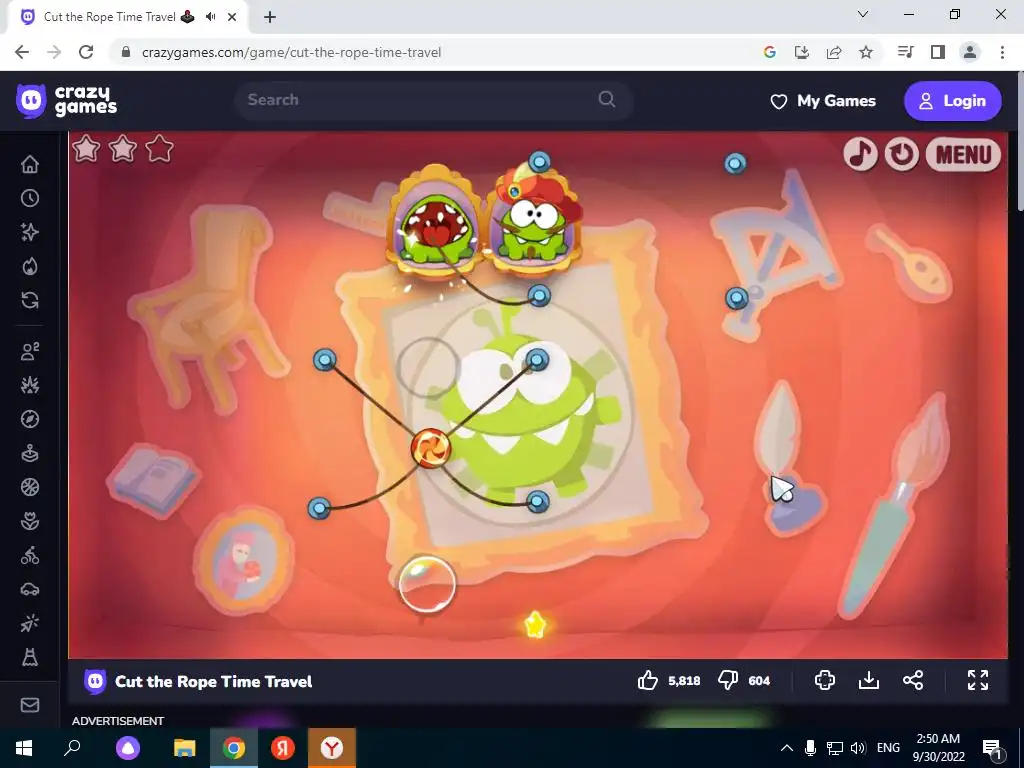This screenshot has width=1024, height=768.
Task: Toggle the Chrome side panel
Action: coord(938,52)
